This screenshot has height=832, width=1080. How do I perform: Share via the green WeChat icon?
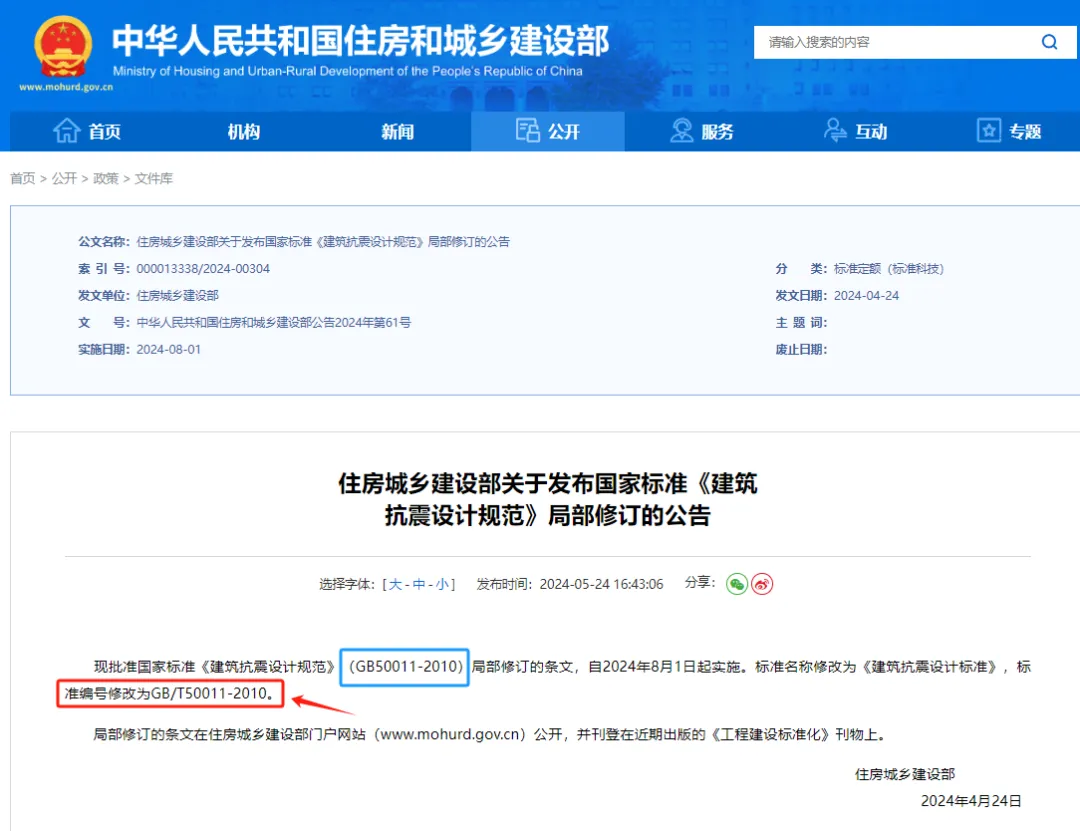tap(736, 584)
